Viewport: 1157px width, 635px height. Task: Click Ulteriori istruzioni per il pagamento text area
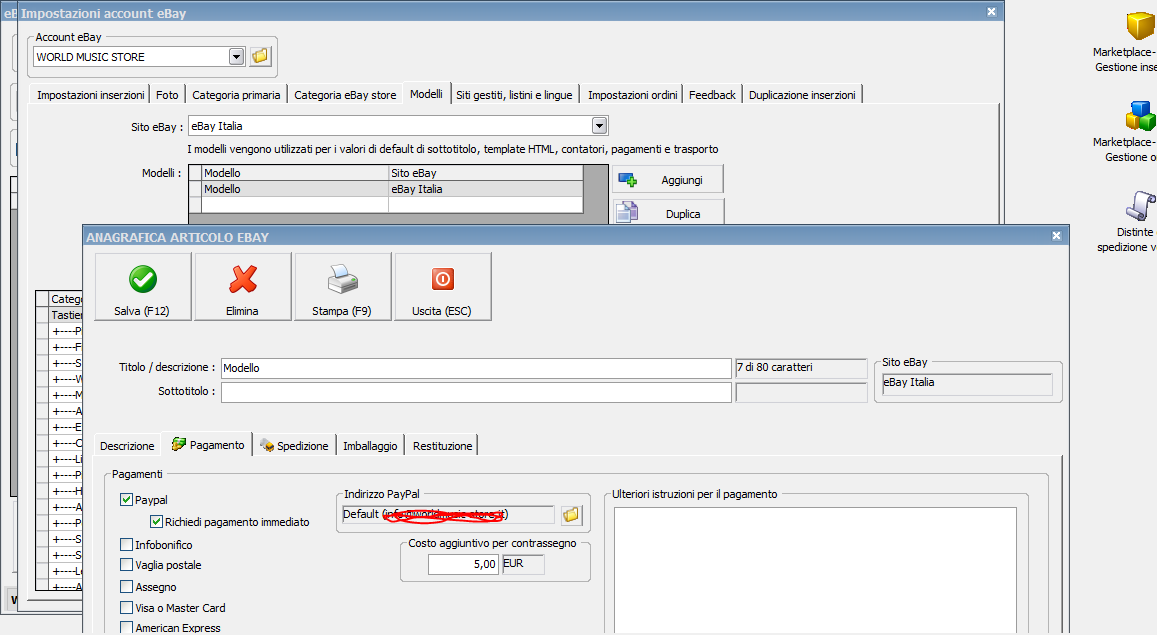815,571
